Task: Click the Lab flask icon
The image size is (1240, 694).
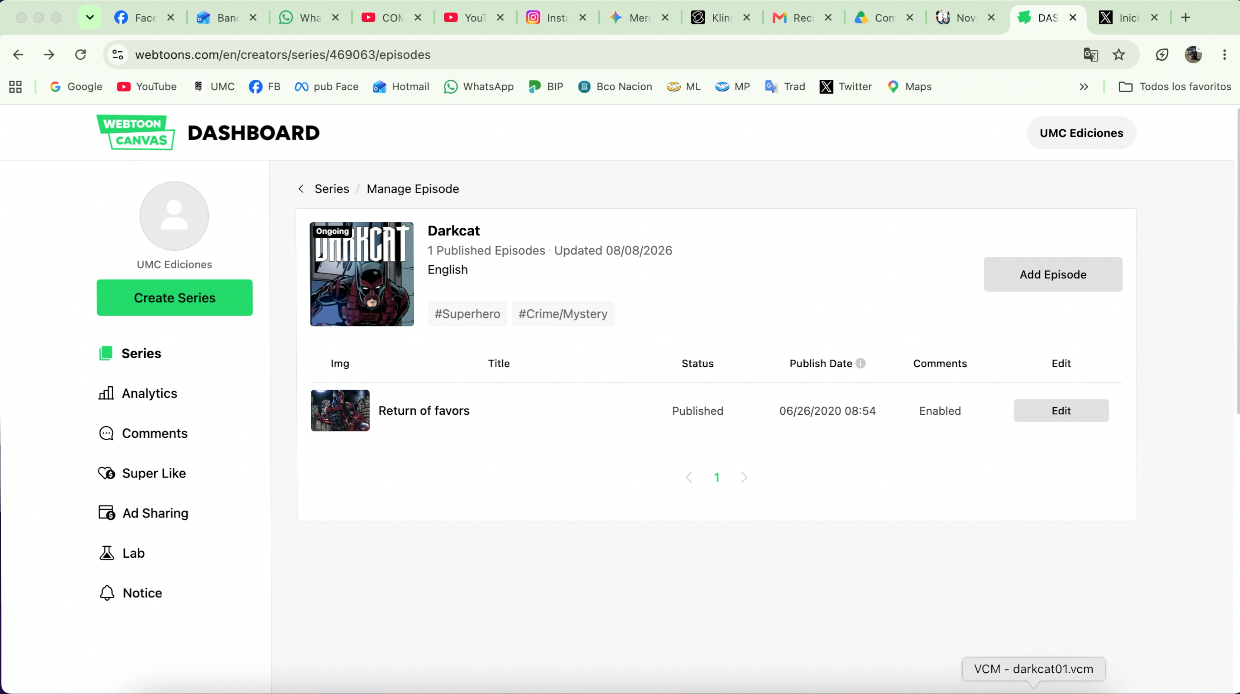Action: click(106, 553)
